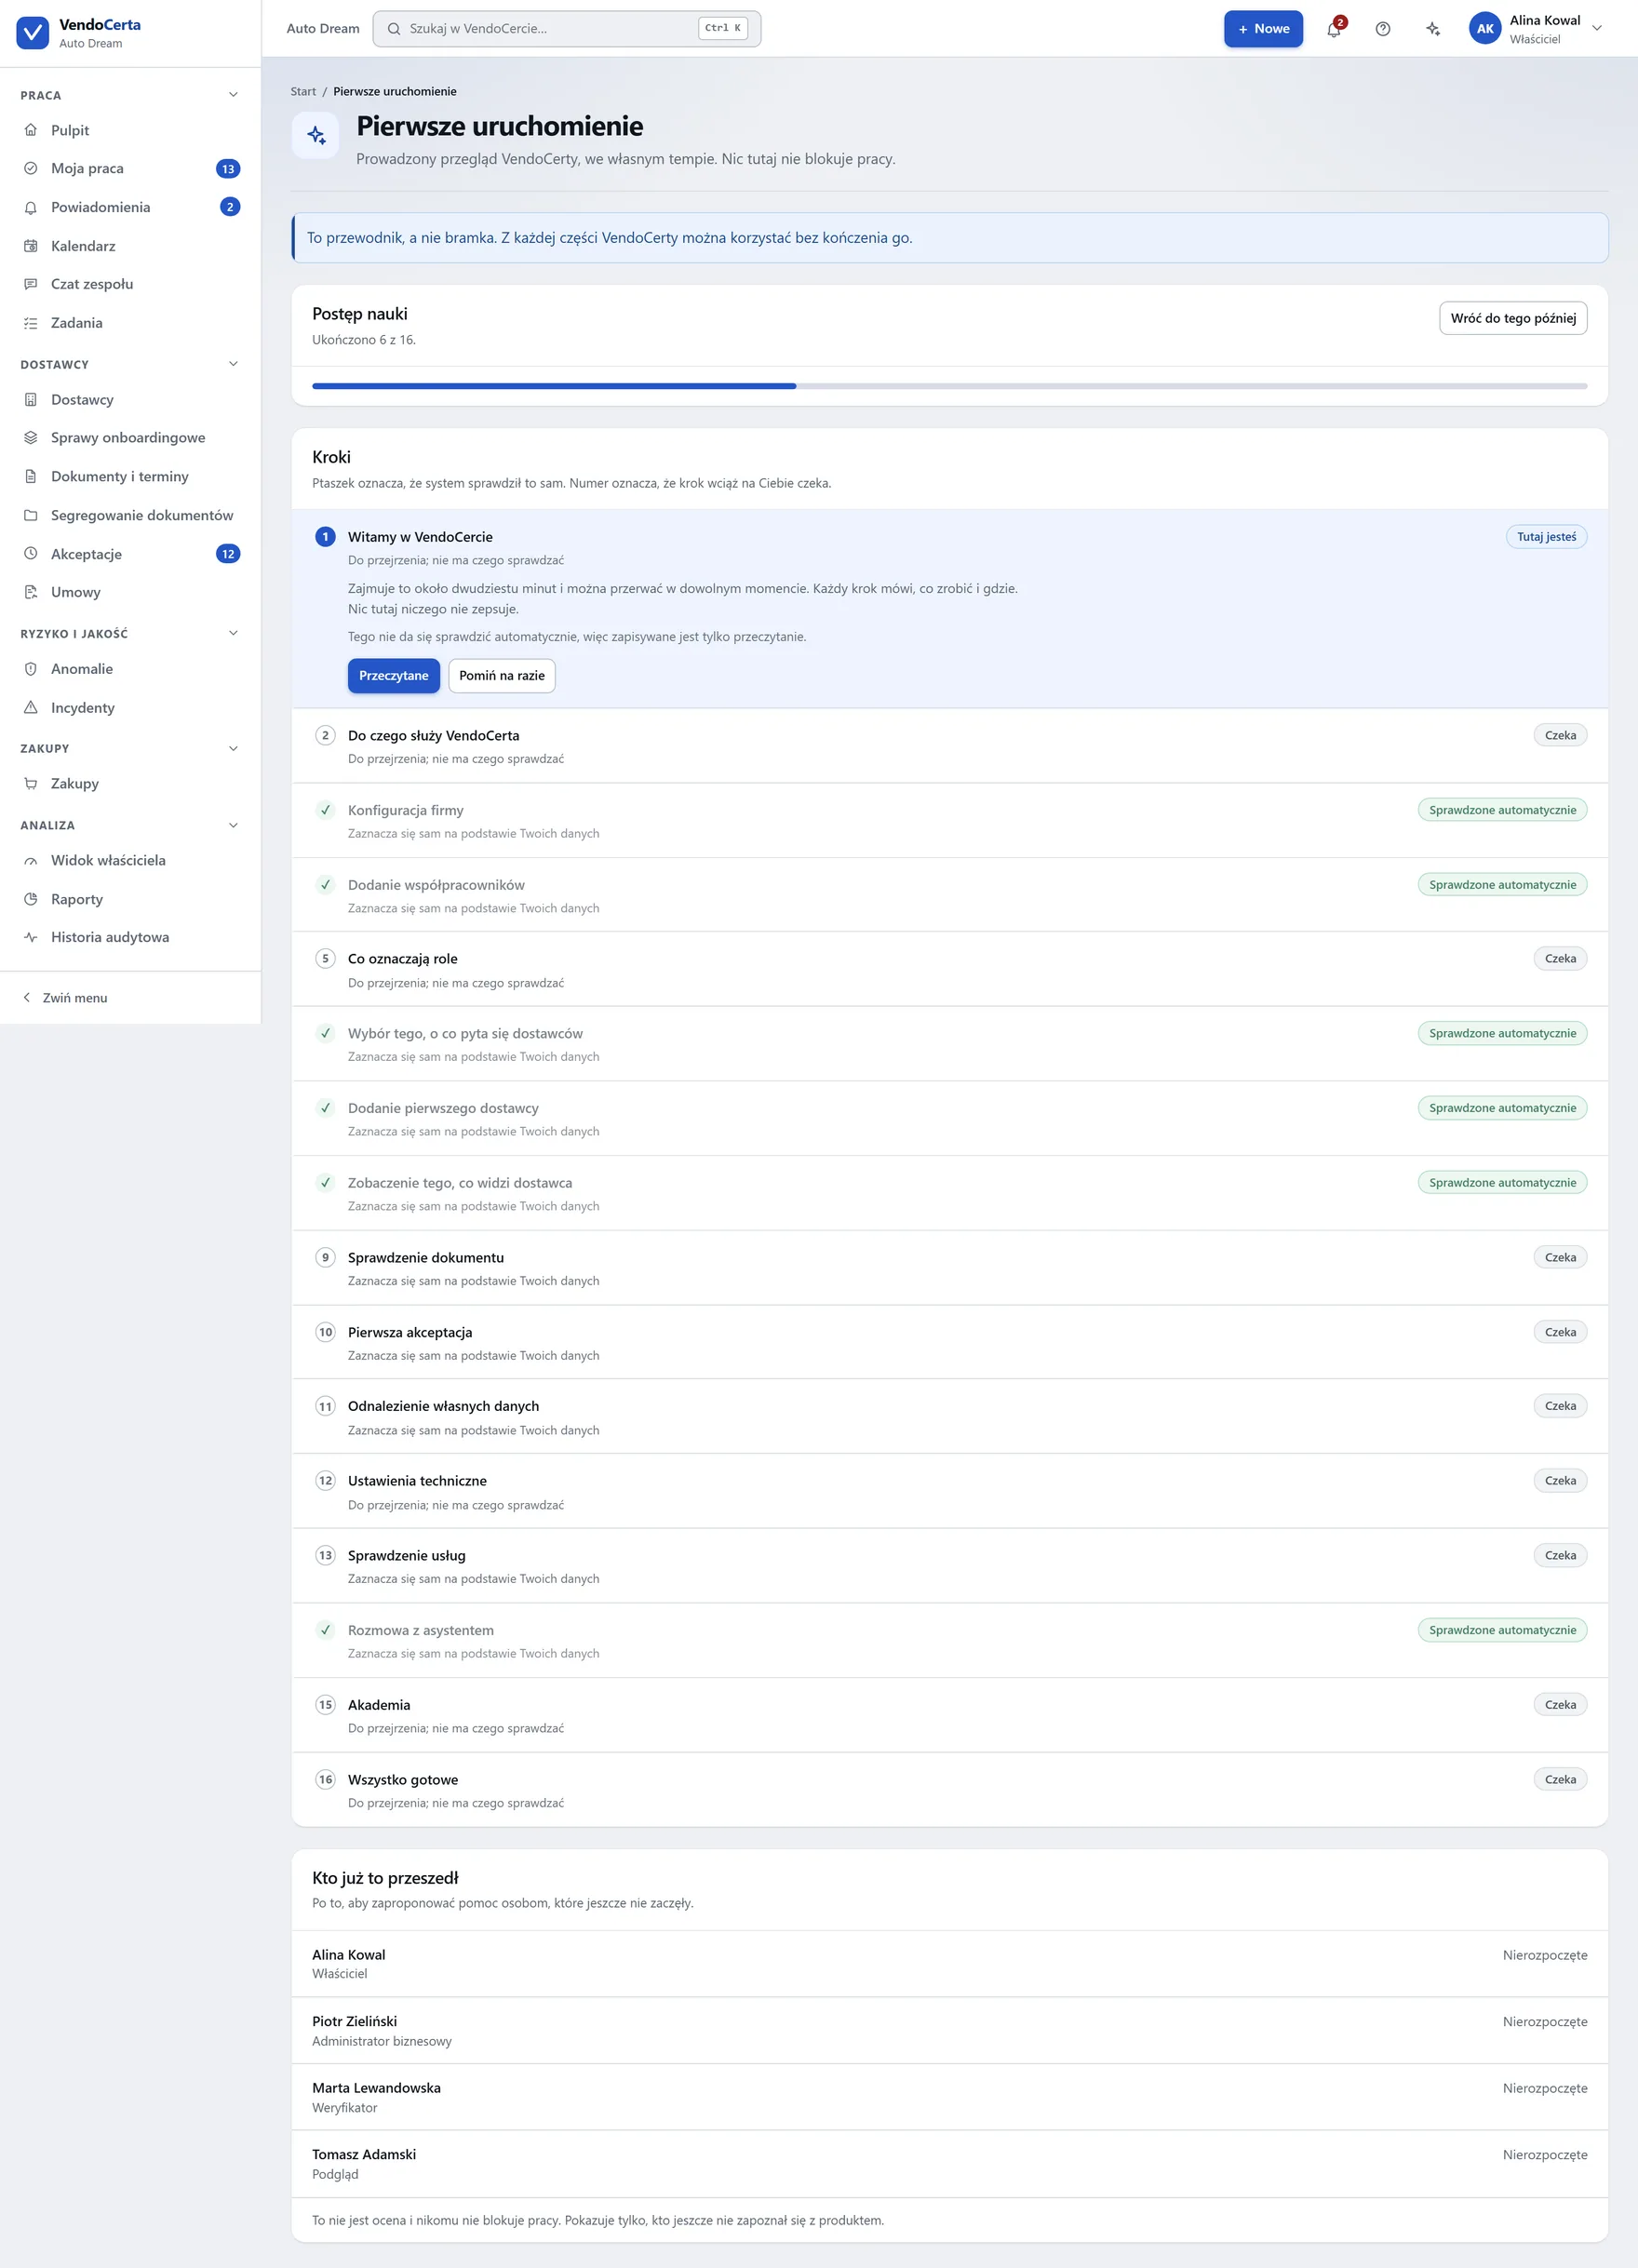Click Tomasz Adamski in the people list
The width and height of the screenshot is (1638, 2268).
[949, 2164]
